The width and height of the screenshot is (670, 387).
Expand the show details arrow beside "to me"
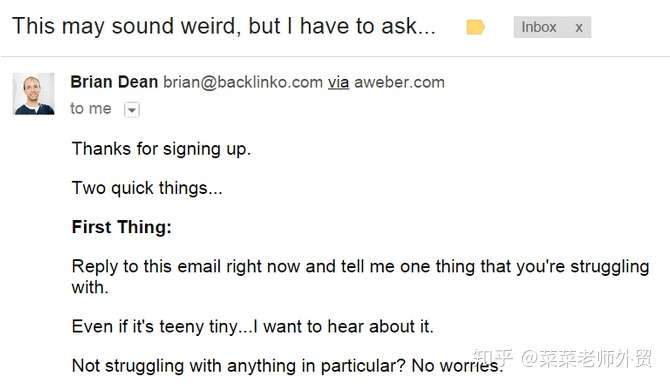[132, 110]
